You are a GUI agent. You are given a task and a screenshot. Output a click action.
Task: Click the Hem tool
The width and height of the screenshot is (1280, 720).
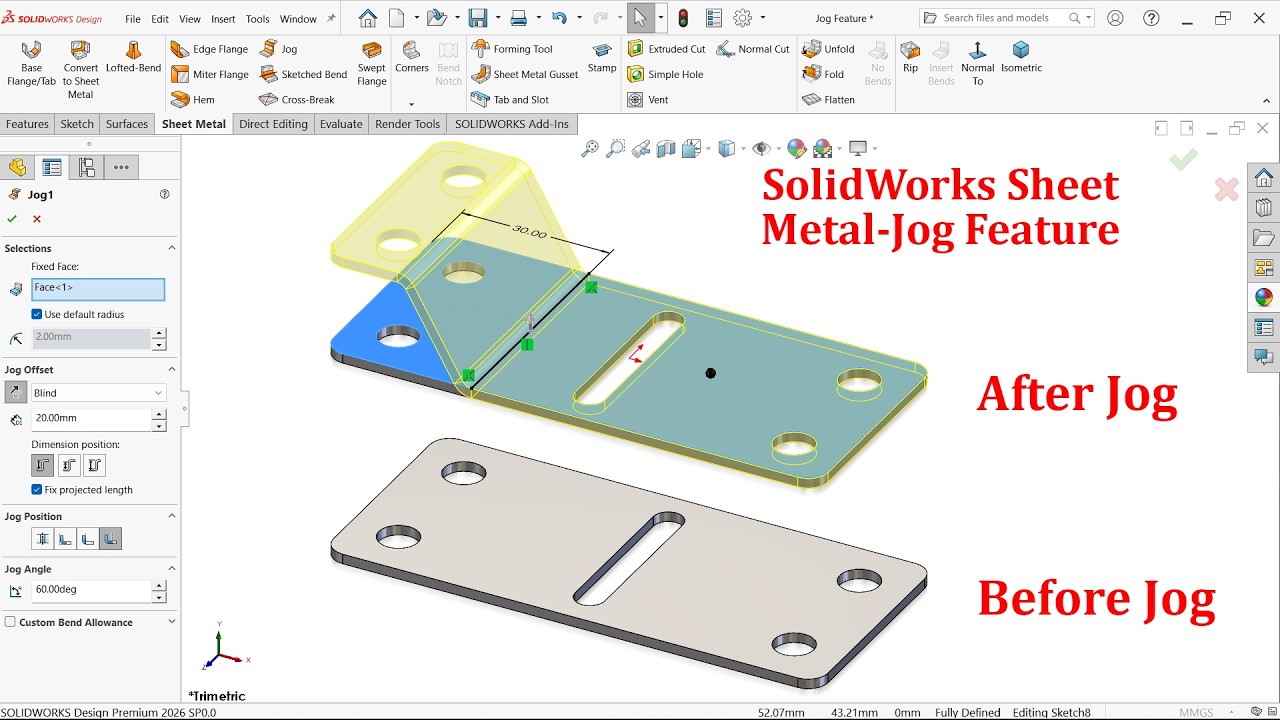(x=193, y=100)
